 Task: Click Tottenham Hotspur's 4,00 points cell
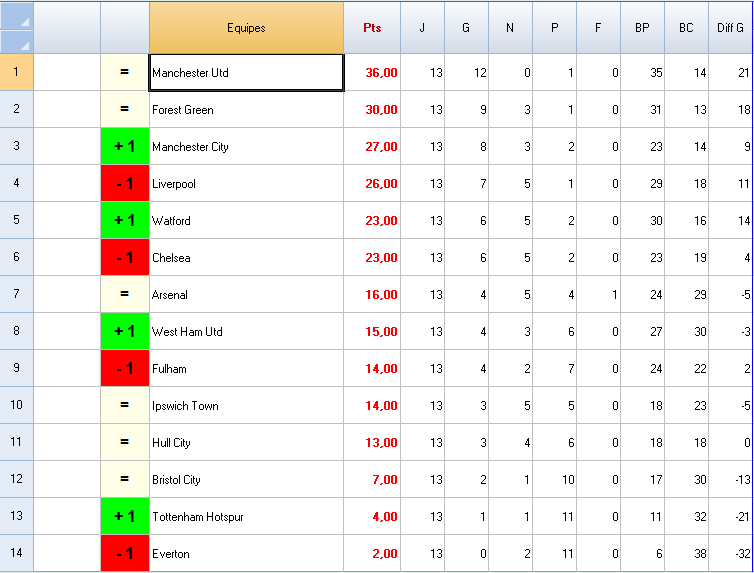tap(372, 517)
